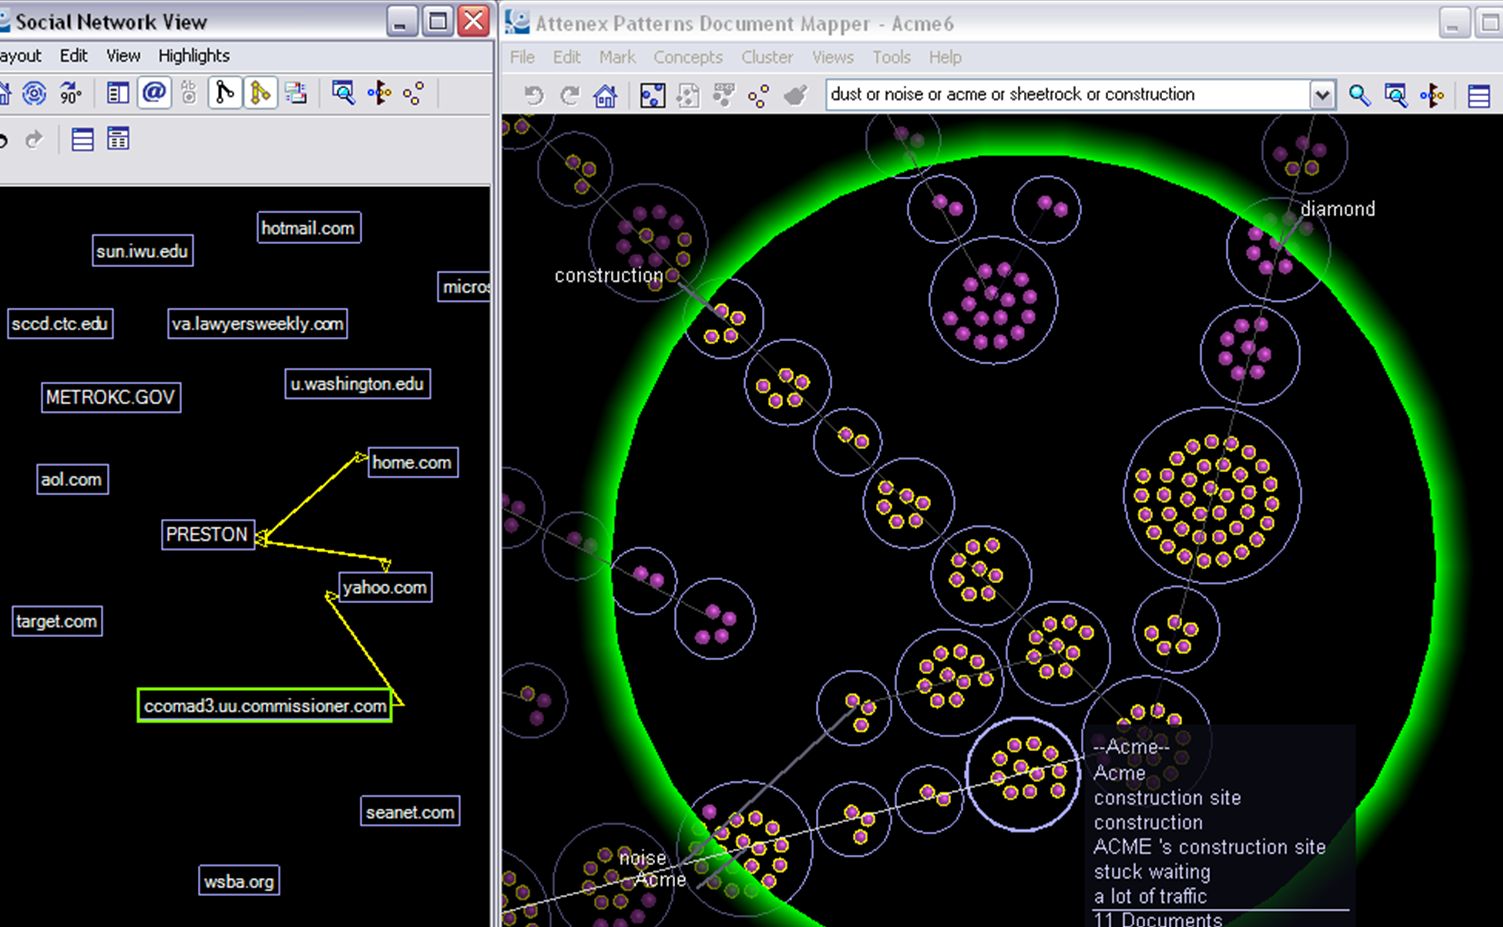Image resolution: width=1503 pixels, height=927 pixels.
Task: Click the filter funnel icon in Social Network toolbar
Action: (x=379, y=94)
